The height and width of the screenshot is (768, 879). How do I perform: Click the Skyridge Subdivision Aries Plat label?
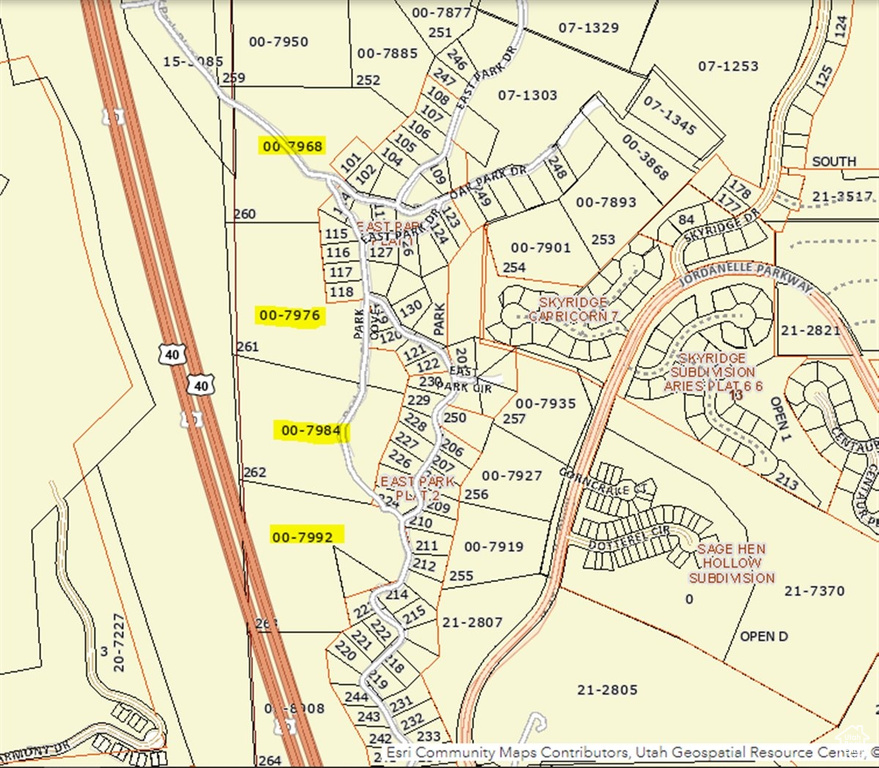[720, 371]
